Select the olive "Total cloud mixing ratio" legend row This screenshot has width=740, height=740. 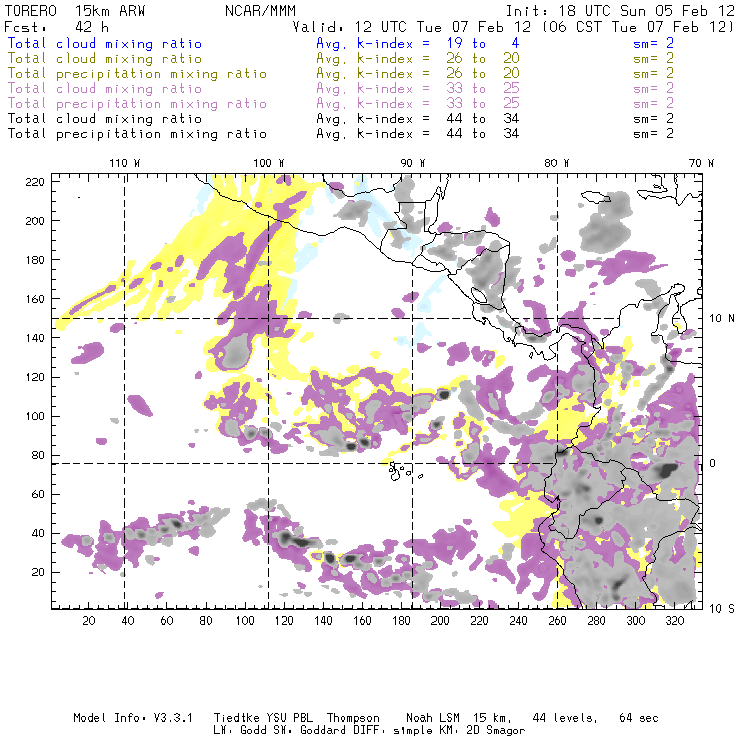(x=105, y=59)
